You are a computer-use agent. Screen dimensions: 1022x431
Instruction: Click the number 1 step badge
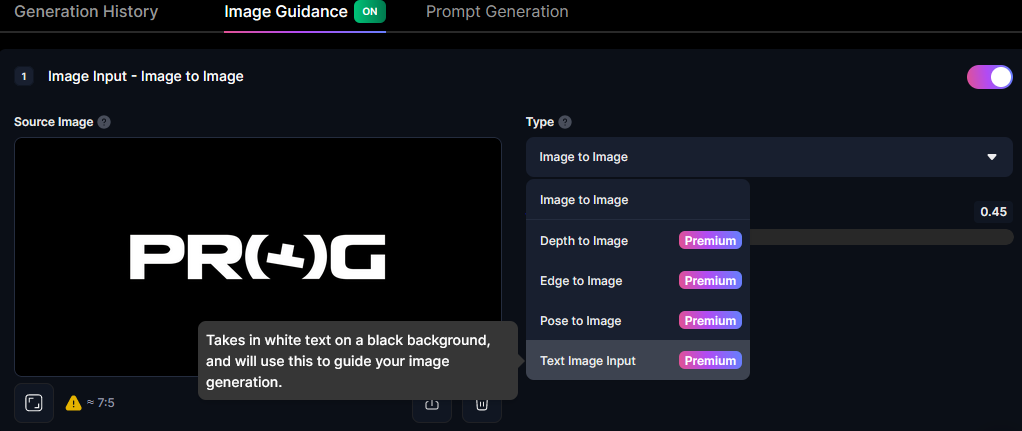24,77
